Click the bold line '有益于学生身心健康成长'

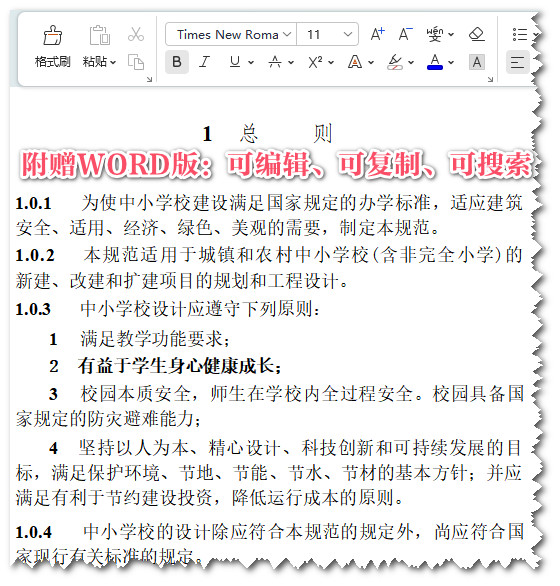(x=176, y=366)
